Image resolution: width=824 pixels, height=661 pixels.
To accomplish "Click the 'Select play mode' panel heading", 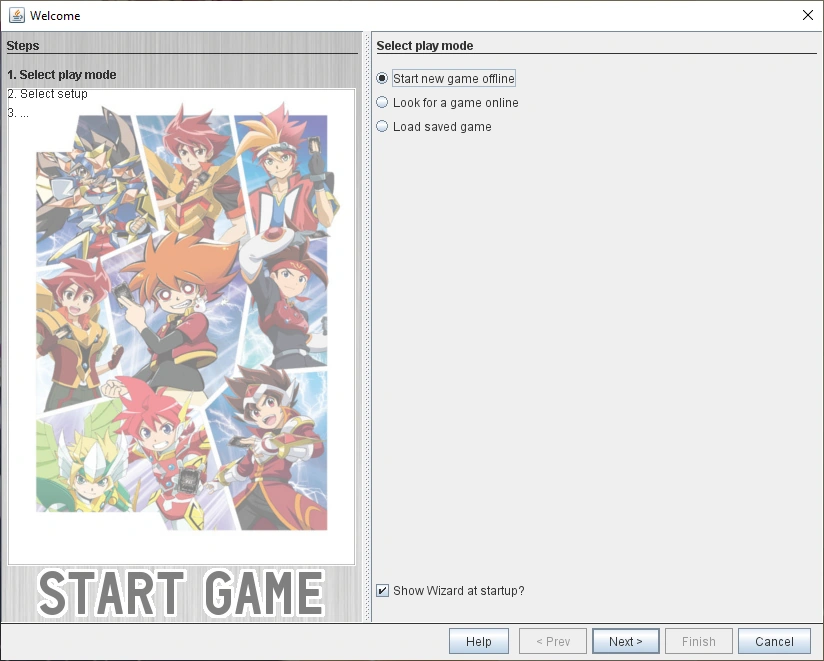I will point(425,46).
